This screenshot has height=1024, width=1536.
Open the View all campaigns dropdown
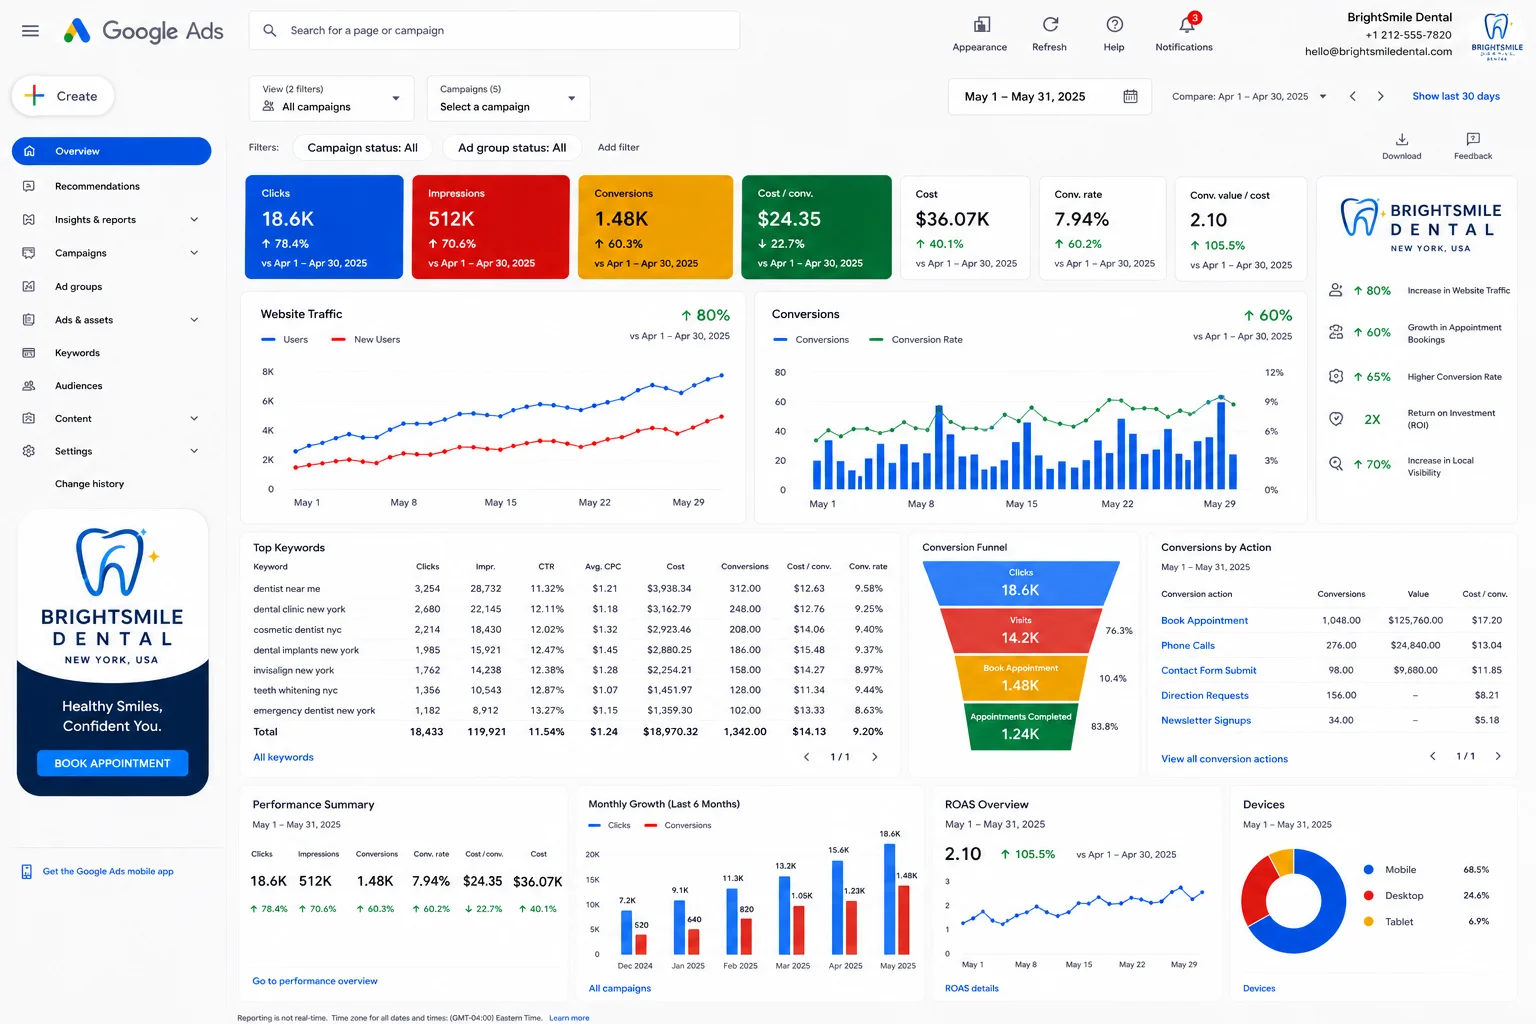click(x=331, y=98)
